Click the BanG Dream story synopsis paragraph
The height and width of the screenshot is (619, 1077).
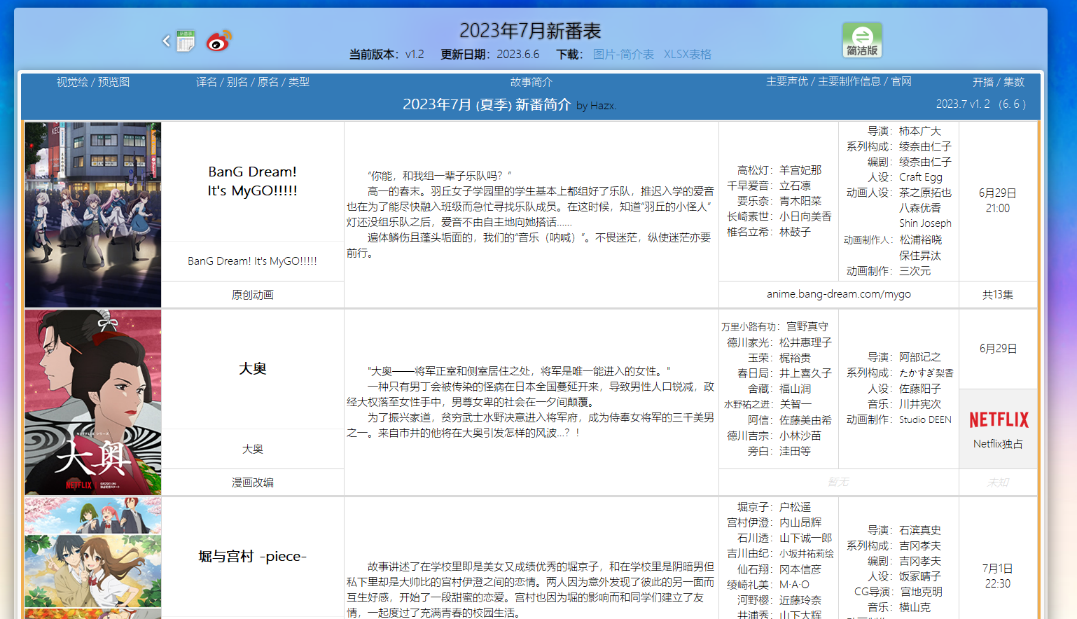click(530, 214)
